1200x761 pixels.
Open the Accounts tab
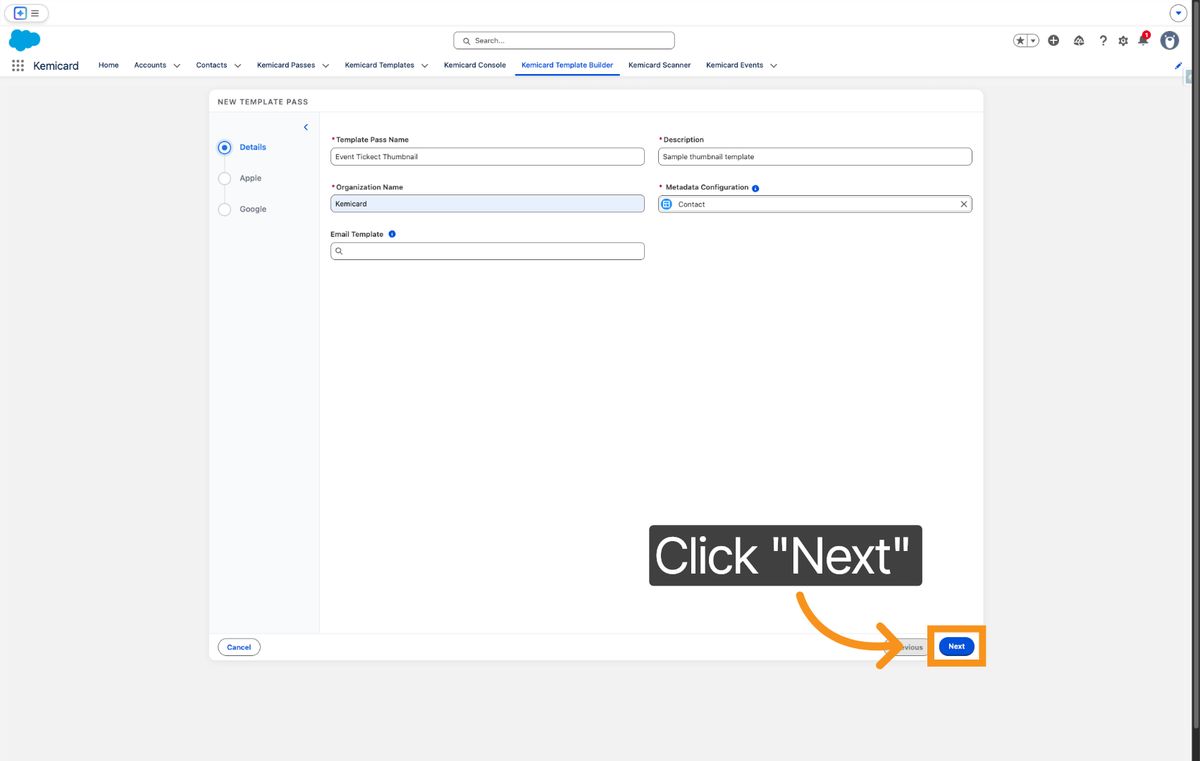[150, 65]
